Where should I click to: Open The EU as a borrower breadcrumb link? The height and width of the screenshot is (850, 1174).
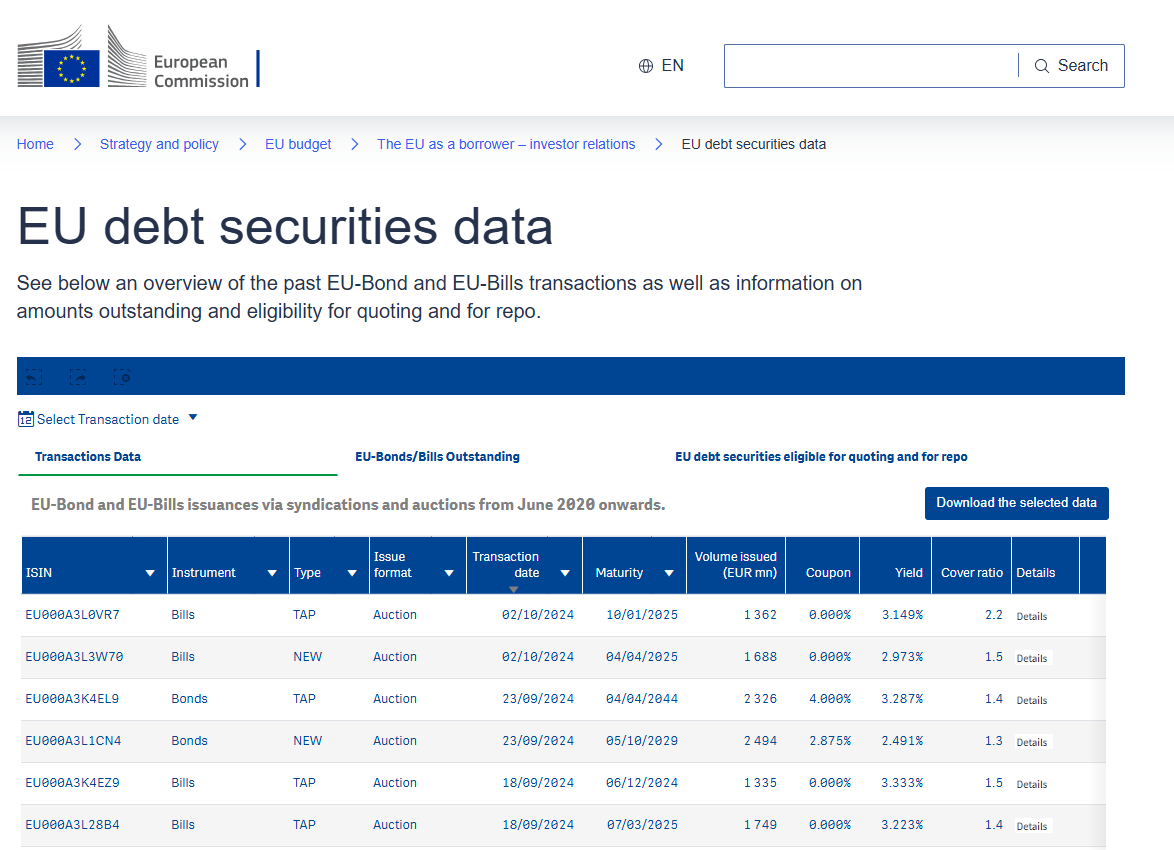click(x=506, y=144)
